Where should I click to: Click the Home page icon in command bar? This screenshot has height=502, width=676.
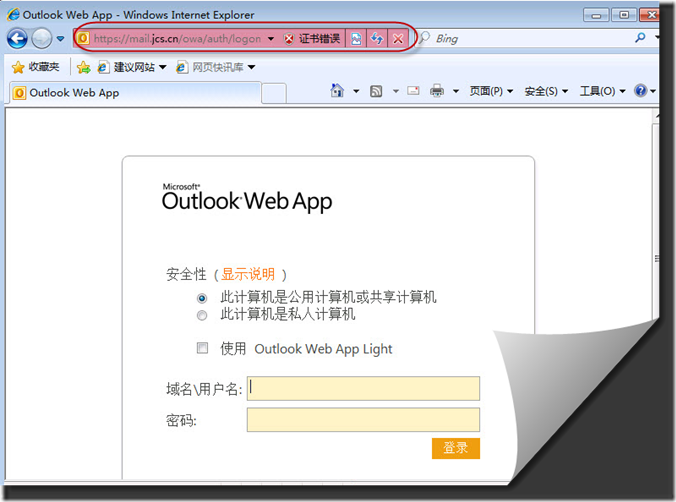[337, 91]
